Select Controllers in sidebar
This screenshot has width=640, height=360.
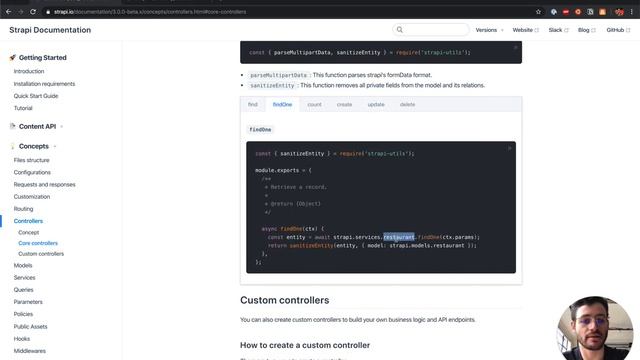pos(28,221)
